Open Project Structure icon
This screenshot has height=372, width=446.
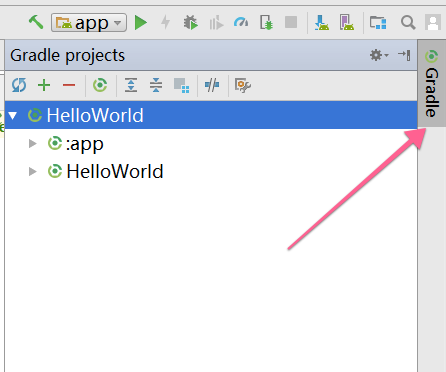pos(378,23)
